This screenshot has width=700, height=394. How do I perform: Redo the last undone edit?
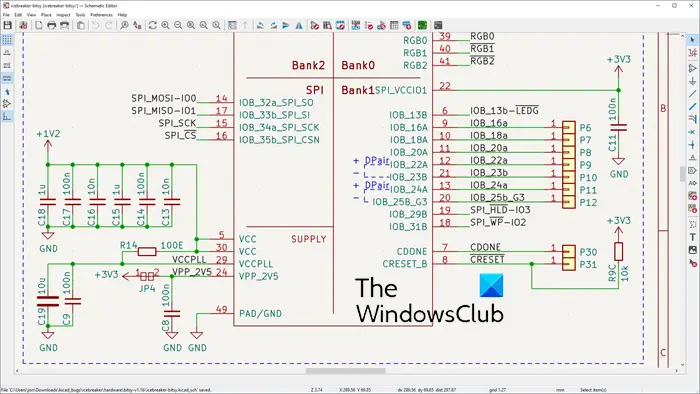point(108,25)
